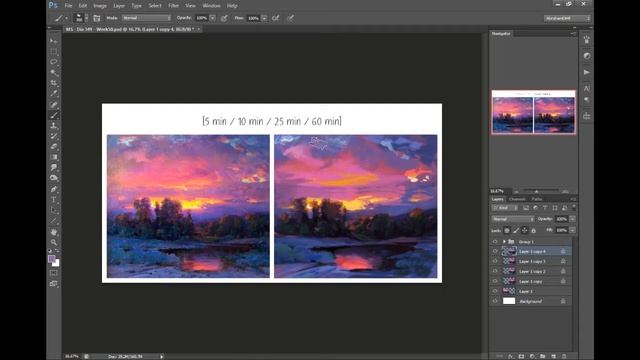This screenshot has width=640, height=360.
Task: Select the Clone Stamp tool
Action: point(53,126)
